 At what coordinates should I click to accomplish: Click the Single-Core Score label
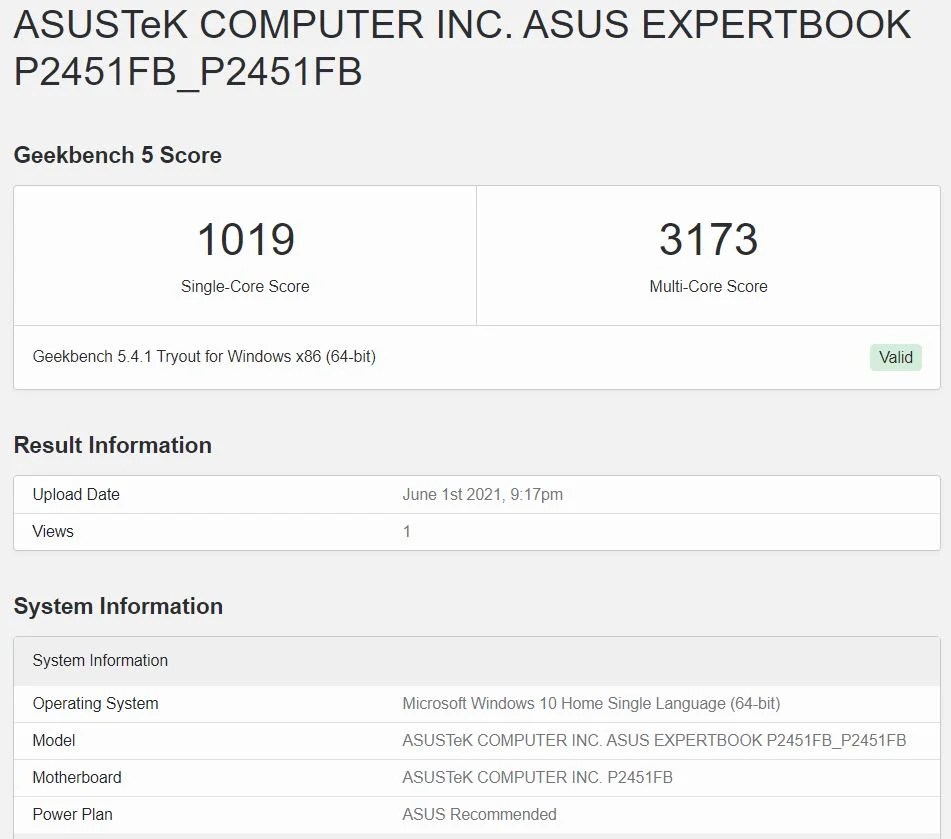pos(245,286)
